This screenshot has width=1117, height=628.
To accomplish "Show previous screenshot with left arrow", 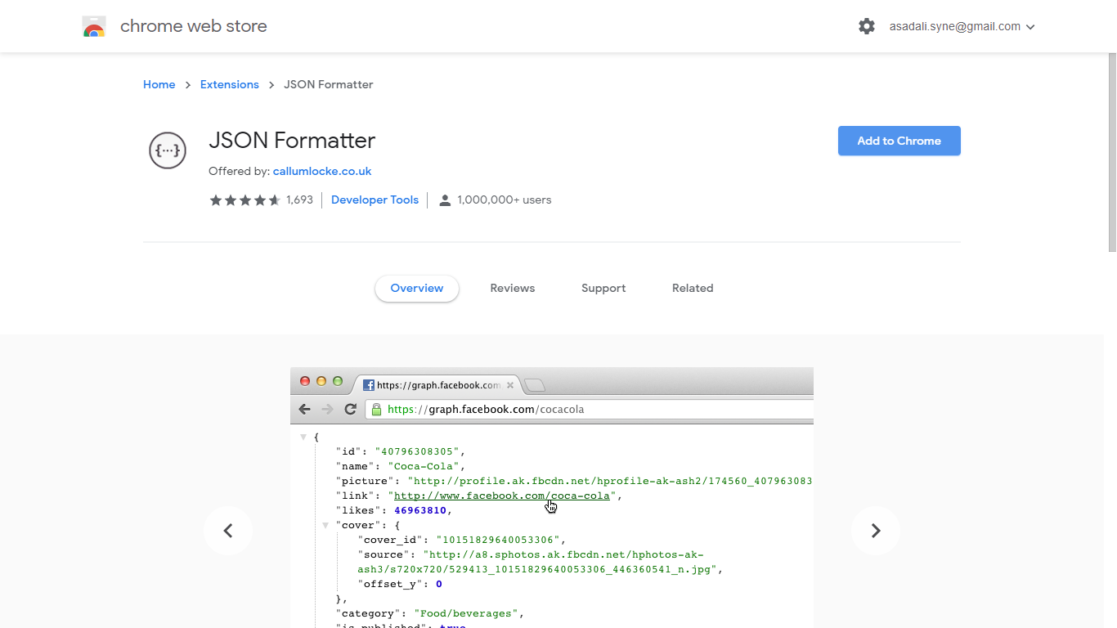I will (228, 531).
